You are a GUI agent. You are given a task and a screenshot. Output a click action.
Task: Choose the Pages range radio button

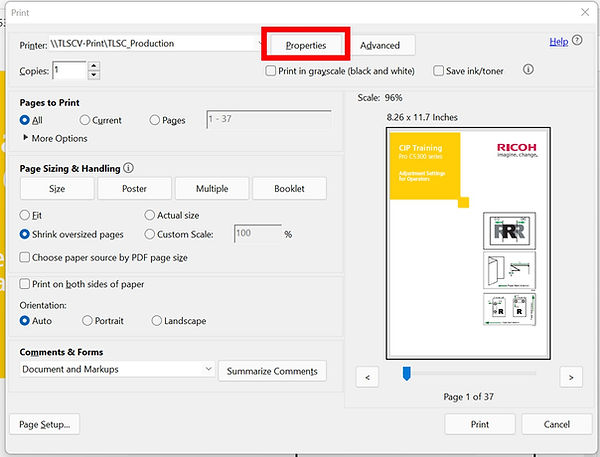pos(155,120)
